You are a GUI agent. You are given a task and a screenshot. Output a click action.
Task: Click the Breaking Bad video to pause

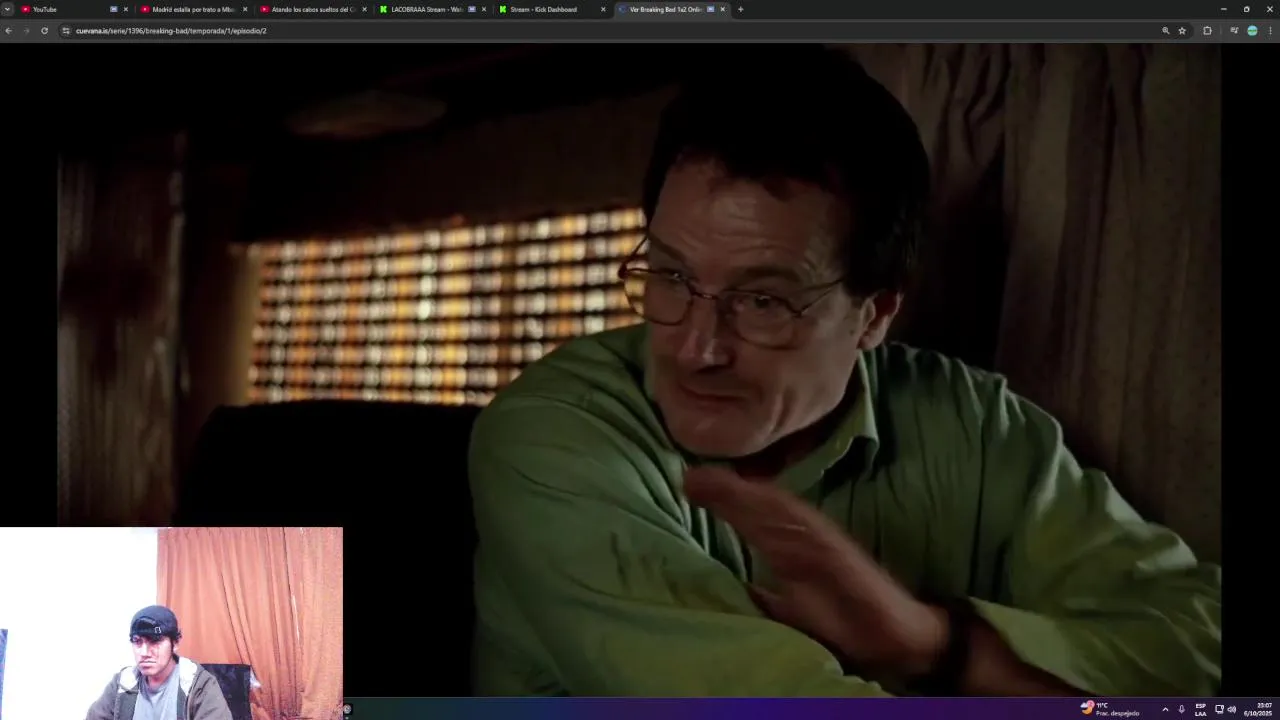click(640, 370)
